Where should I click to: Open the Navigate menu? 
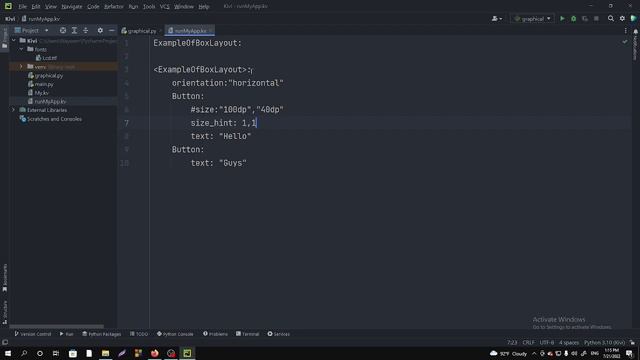tap(71, 7)
